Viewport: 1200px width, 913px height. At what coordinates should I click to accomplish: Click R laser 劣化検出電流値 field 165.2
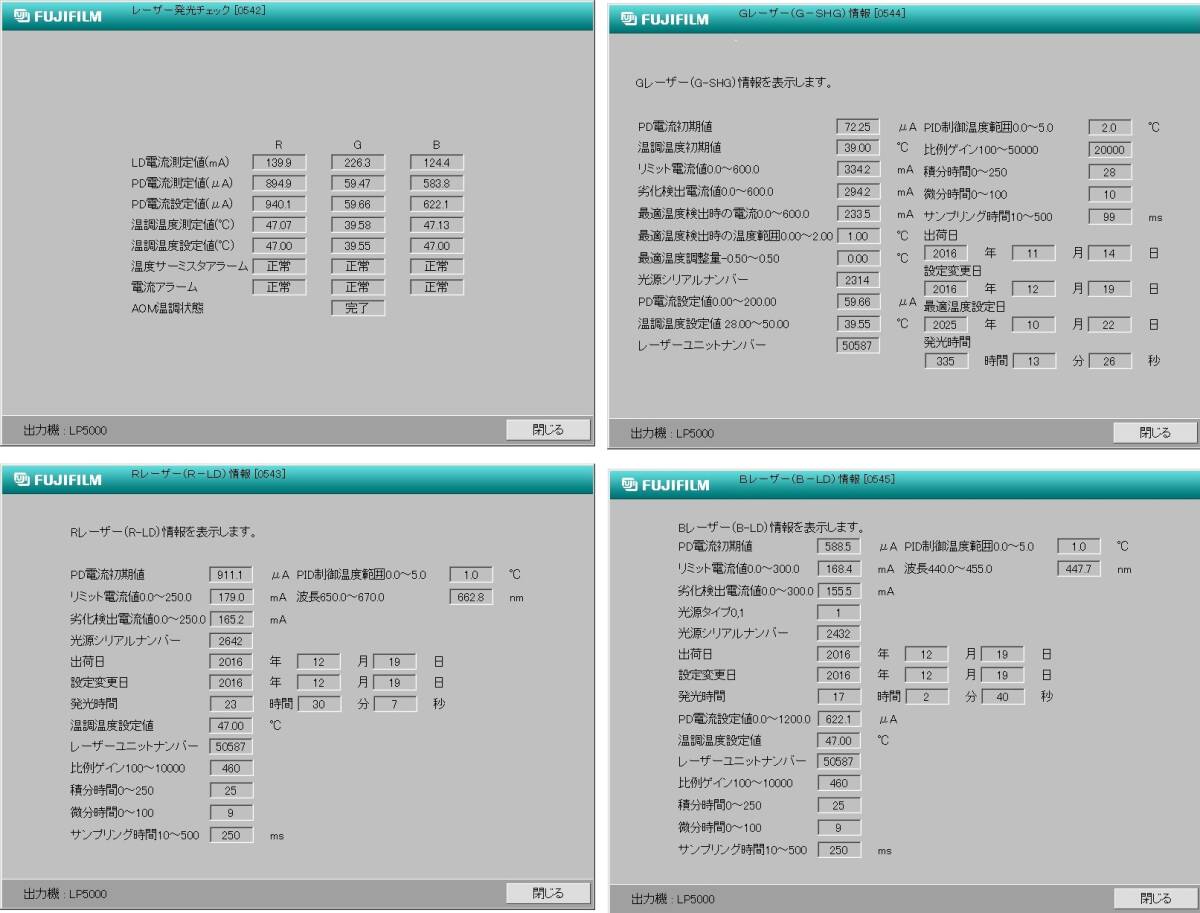231,619
